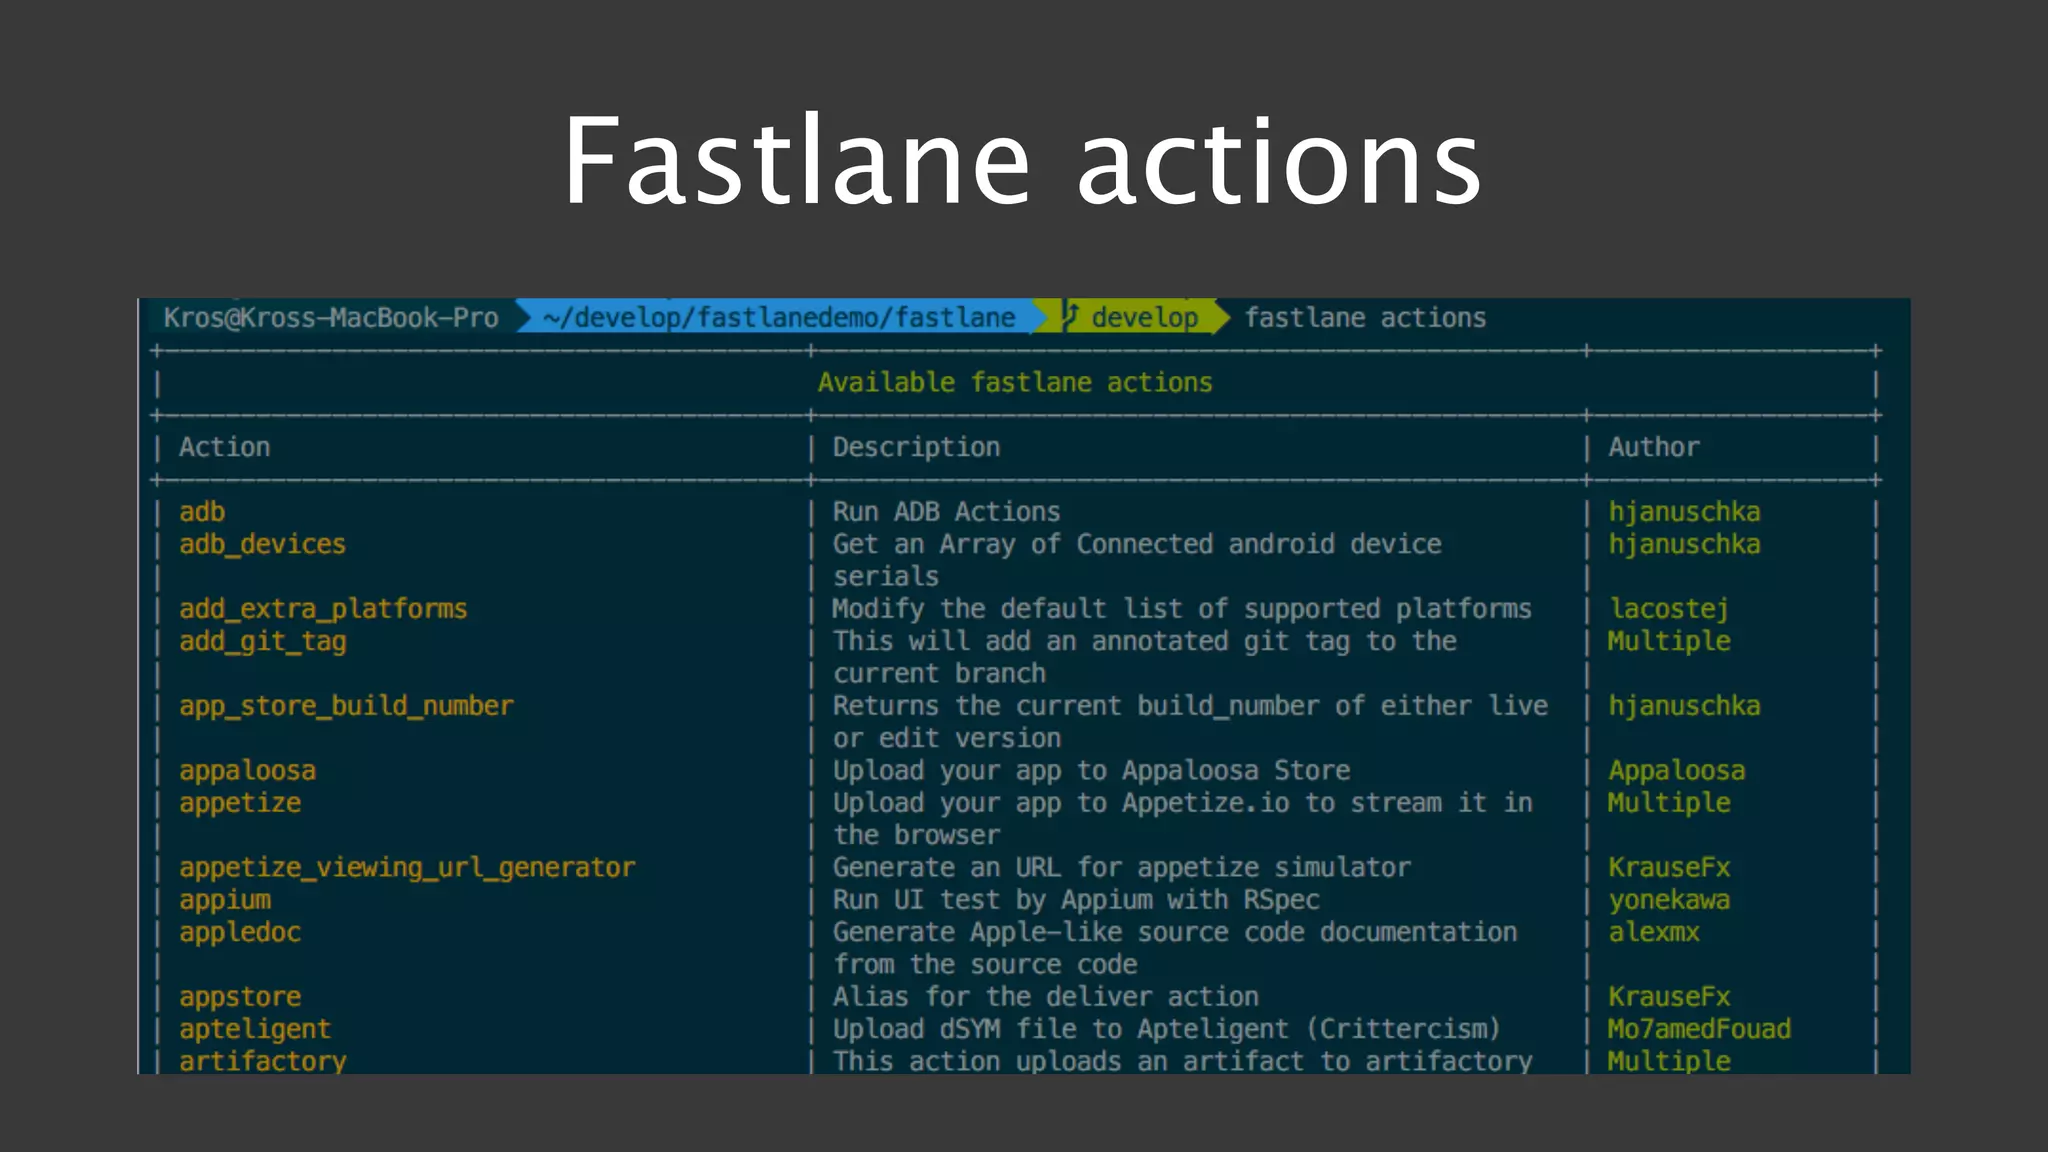Click the 'adb_devices' action name
The height and width of the screenshot is (1152, 2048).
(262, 544)
